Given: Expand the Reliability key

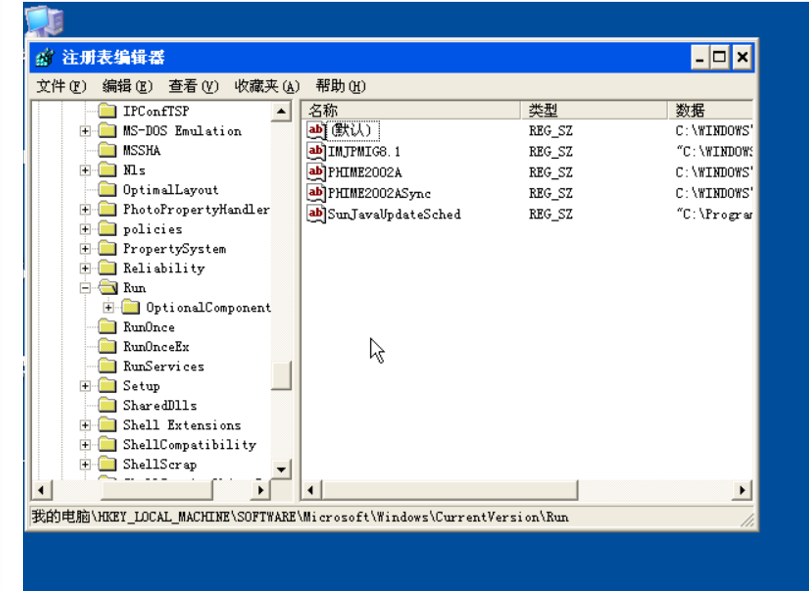Looking at the screenshot, I should point(85,268).
